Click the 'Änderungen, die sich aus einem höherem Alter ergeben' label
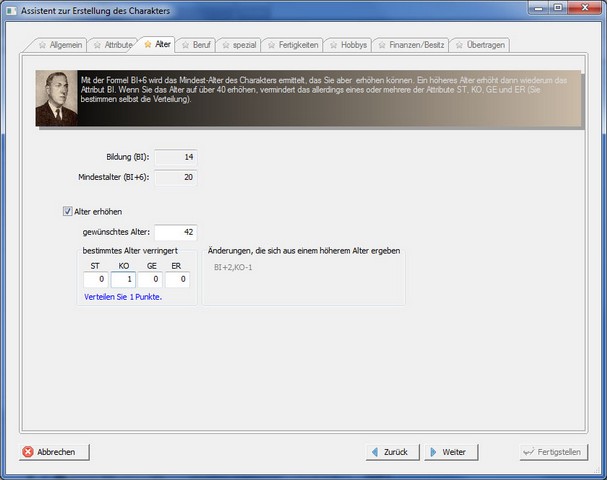Screen dimensions: 607x480 point(304,251)
